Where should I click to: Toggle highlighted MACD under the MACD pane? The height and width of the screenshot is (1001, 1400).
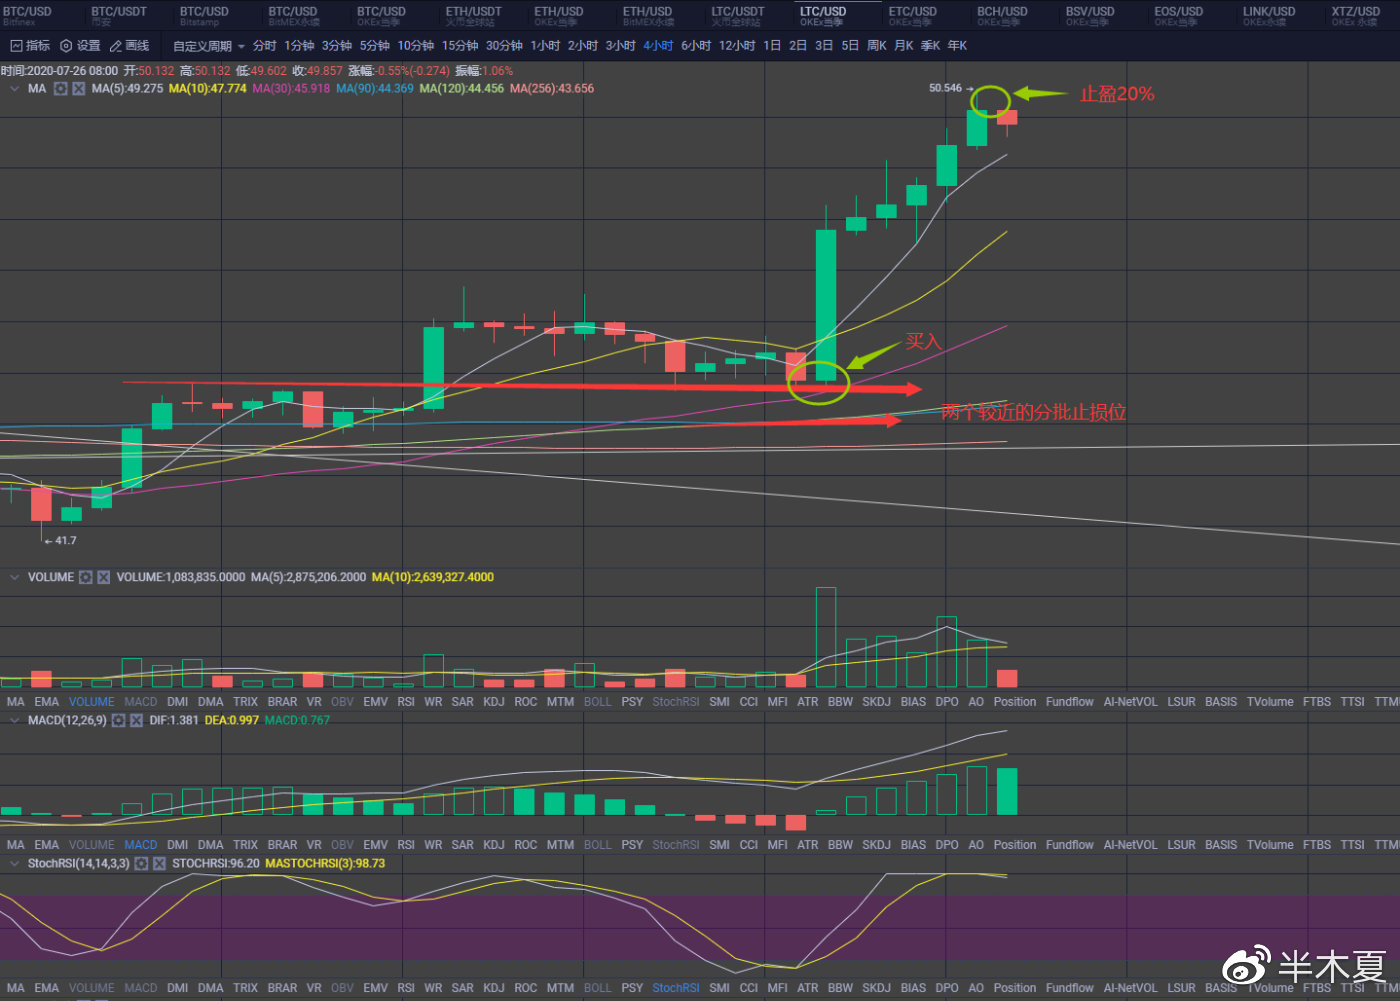tap(140, 845)
